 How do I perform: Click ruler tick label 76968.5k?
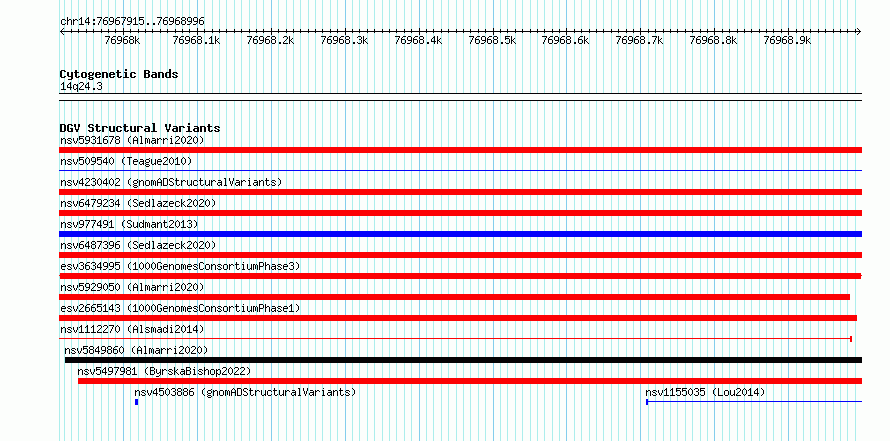coord(492,40)
